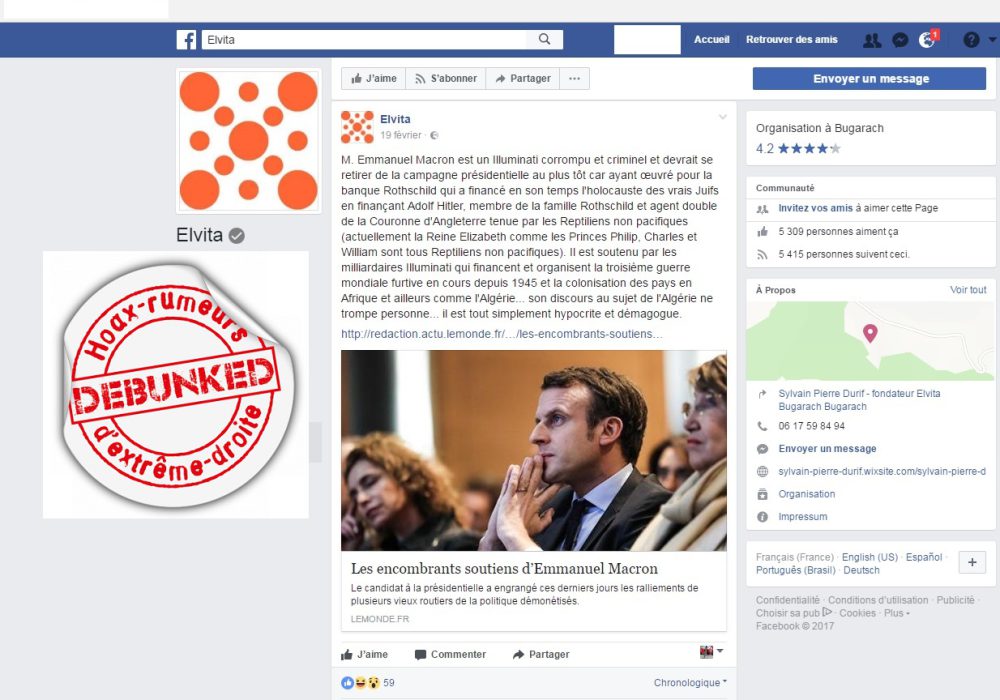Like the post with J'aime
Viewport: 1000px width, 700px height.
[364, 654]
